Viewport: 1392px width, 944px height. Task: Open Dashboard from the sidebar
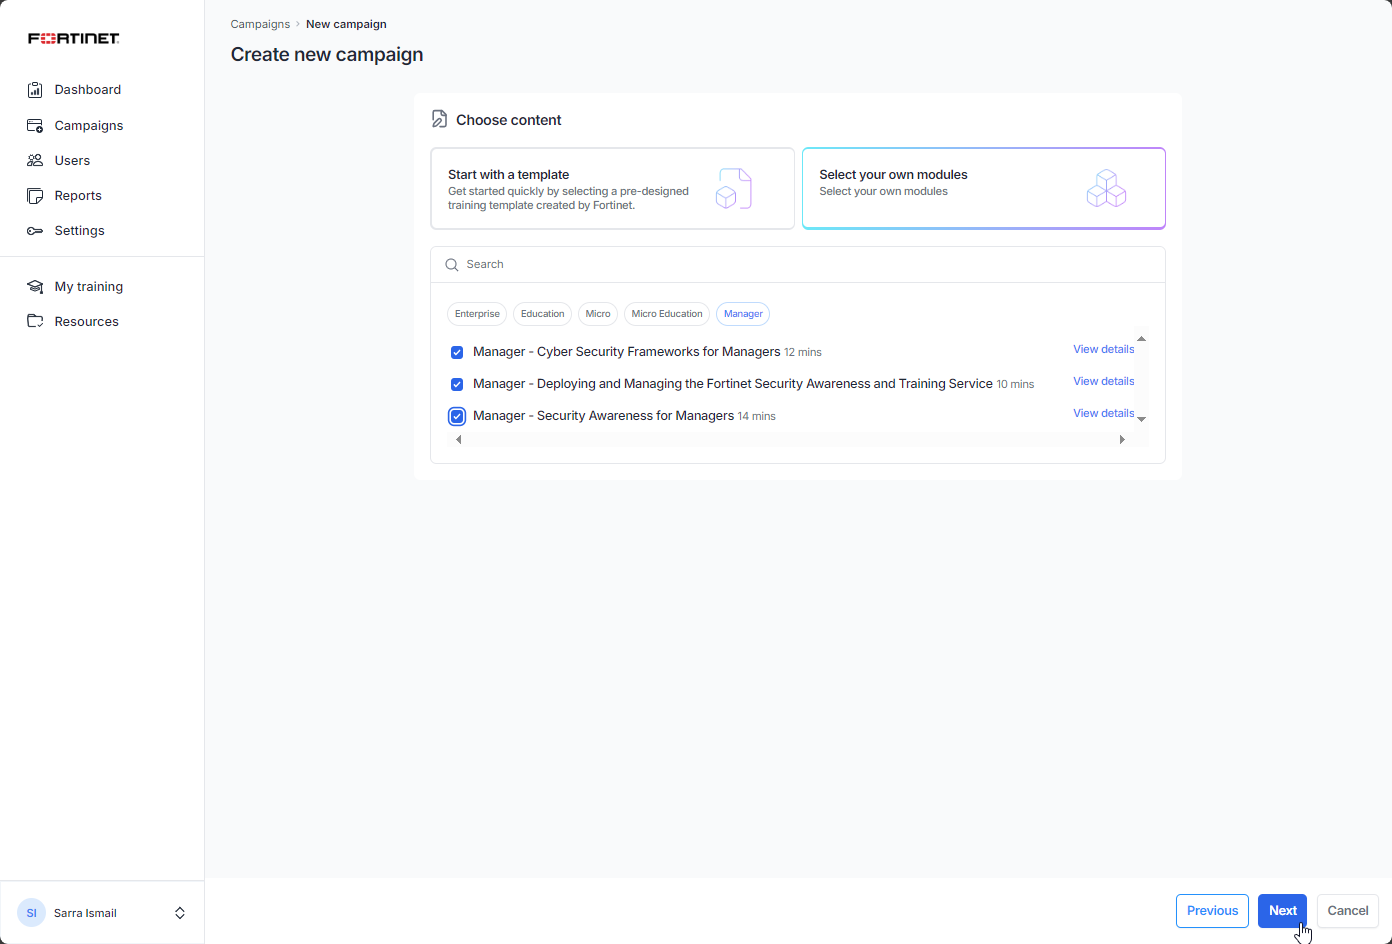tap(88, 90)
